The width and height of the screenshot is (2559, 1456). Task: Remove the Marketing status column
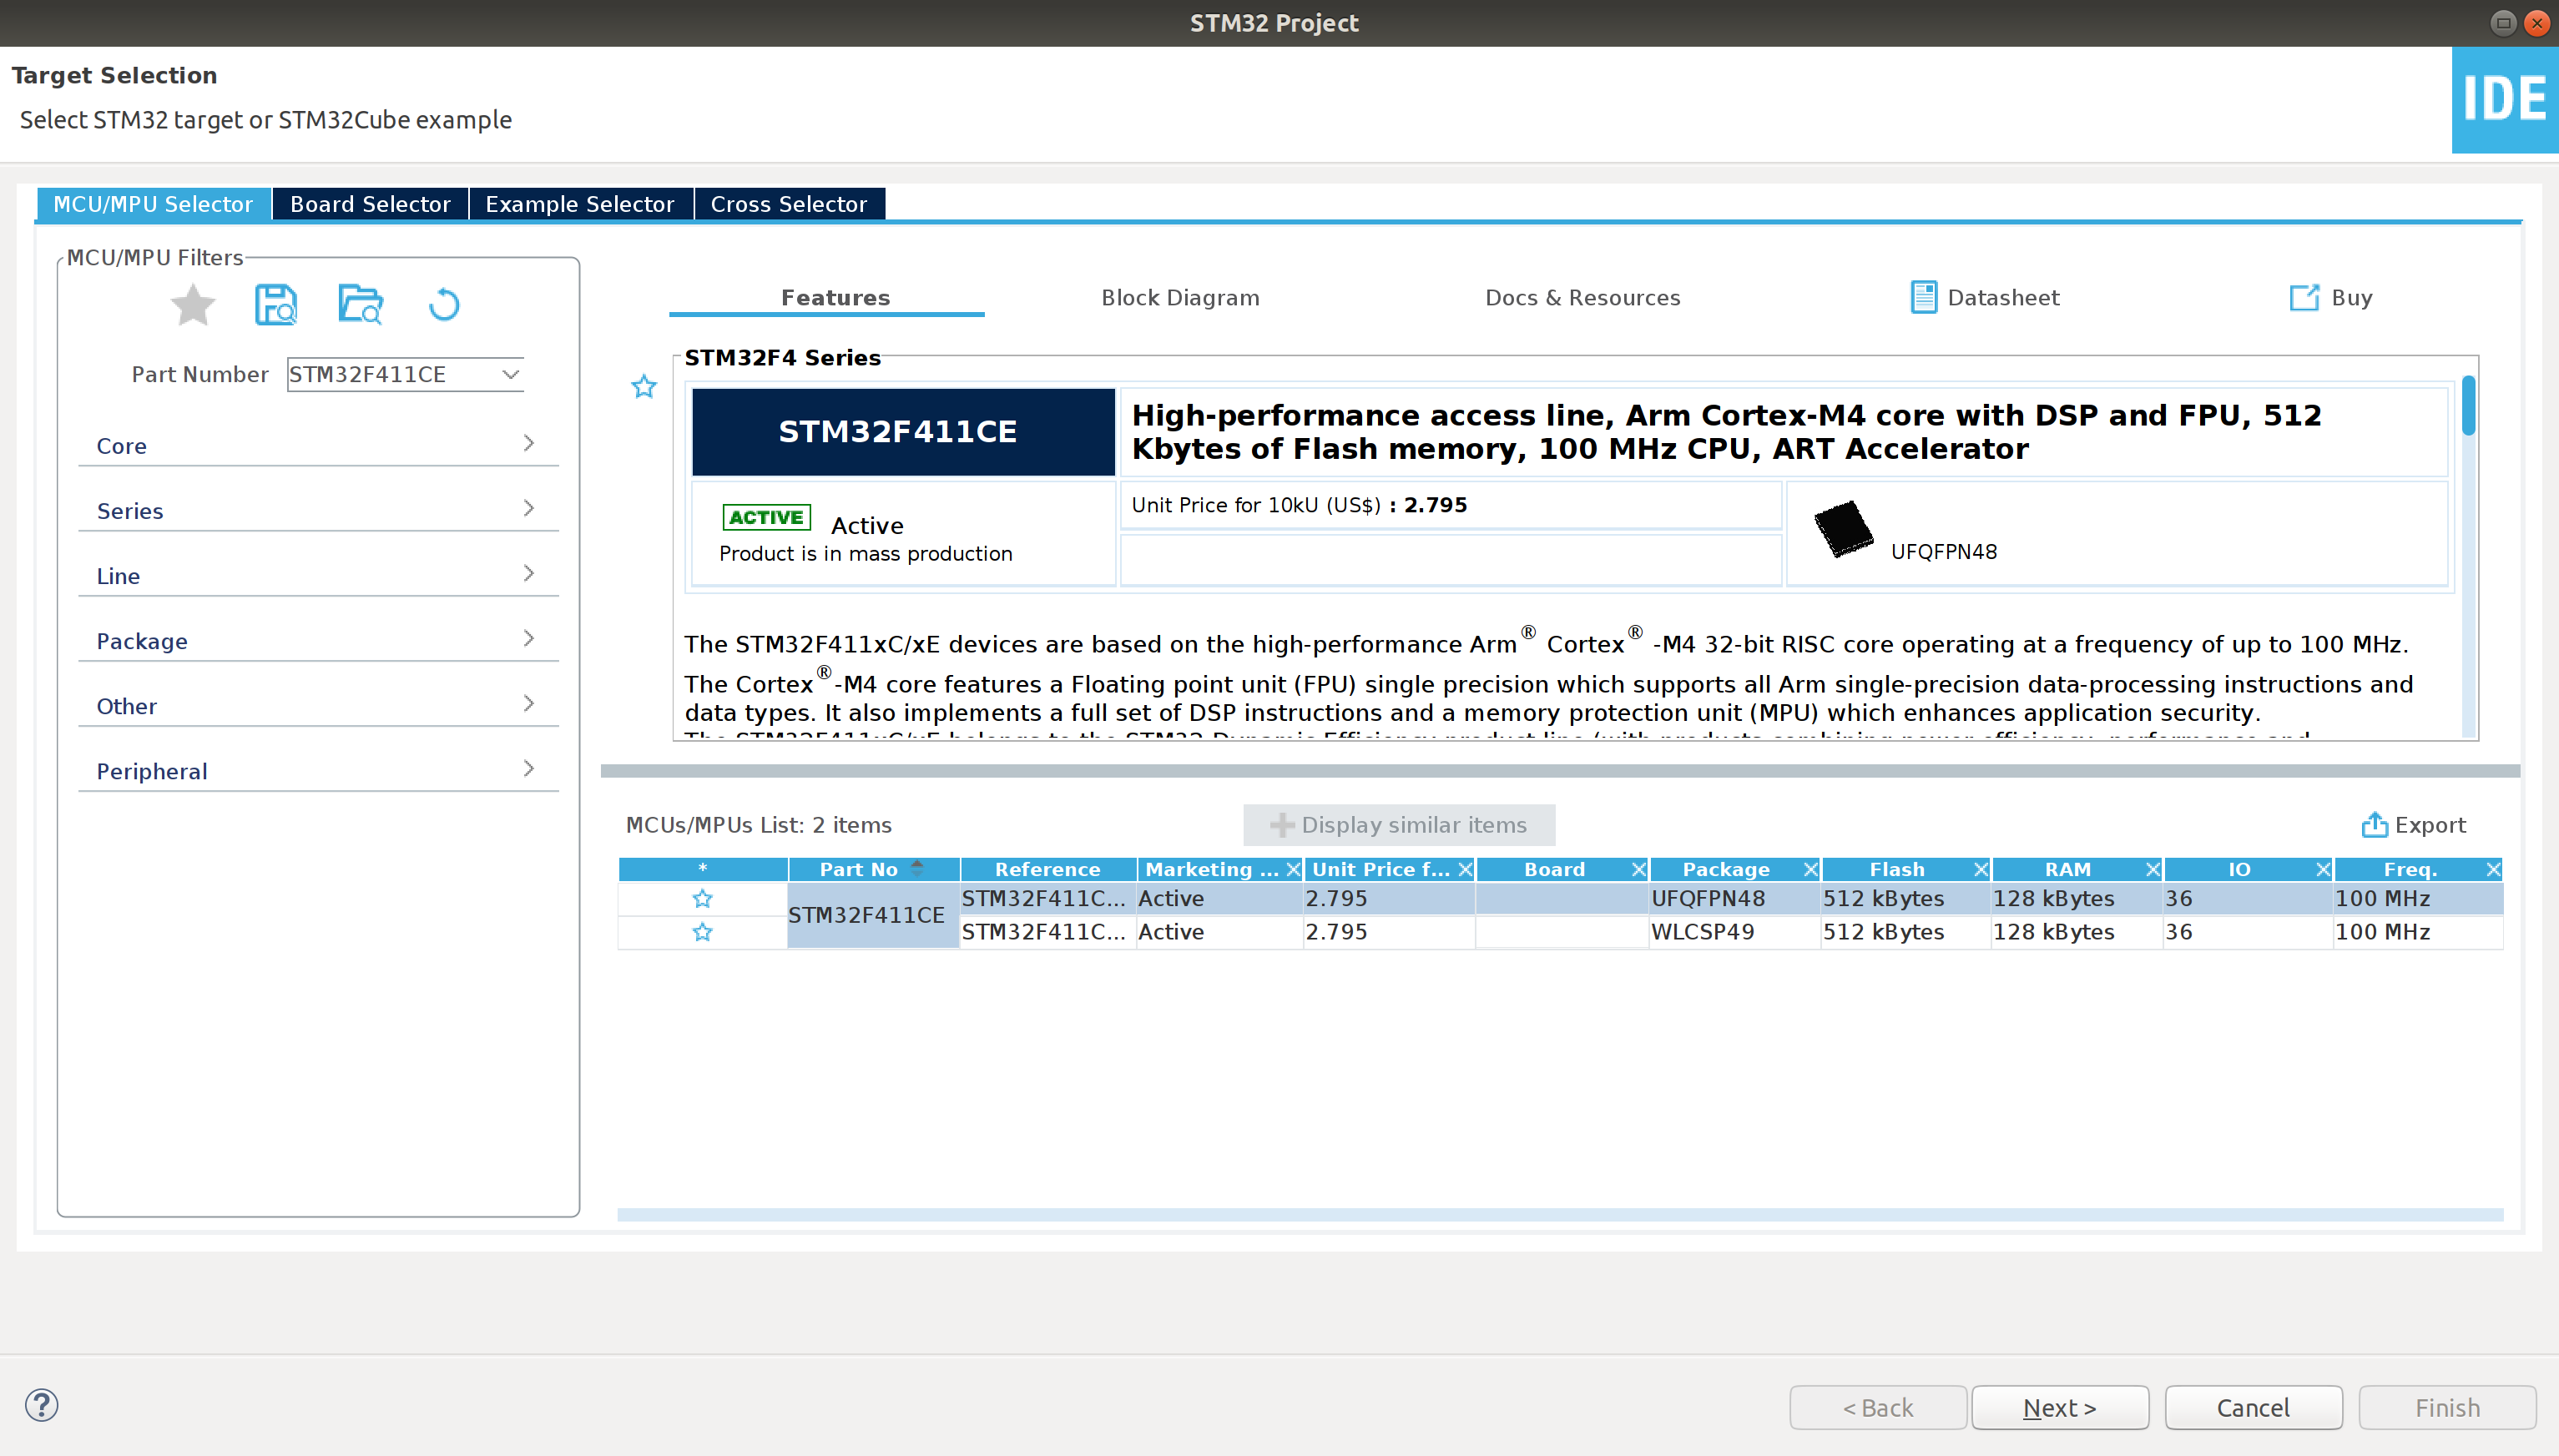click(1293, 869)
